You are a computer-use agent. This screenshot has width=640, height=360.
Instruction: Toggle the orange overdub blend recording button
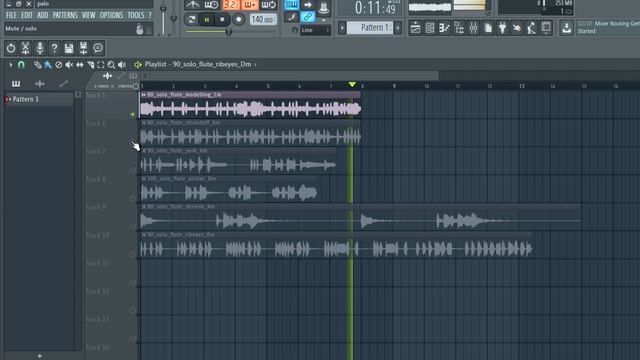point(249,5)
